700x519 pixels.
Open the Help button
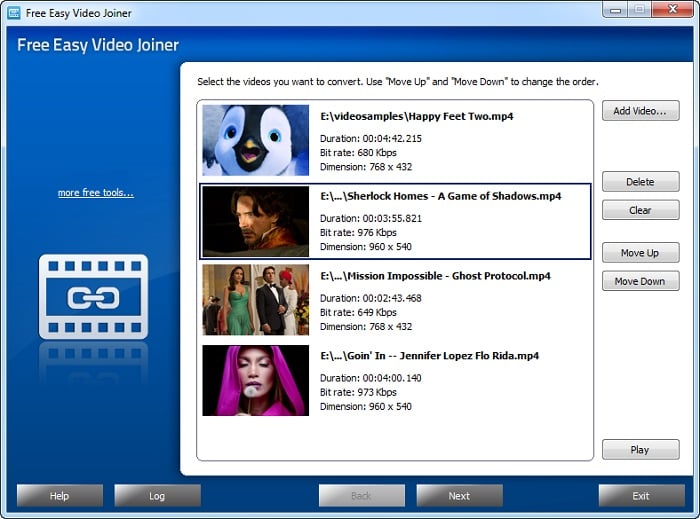60,495
